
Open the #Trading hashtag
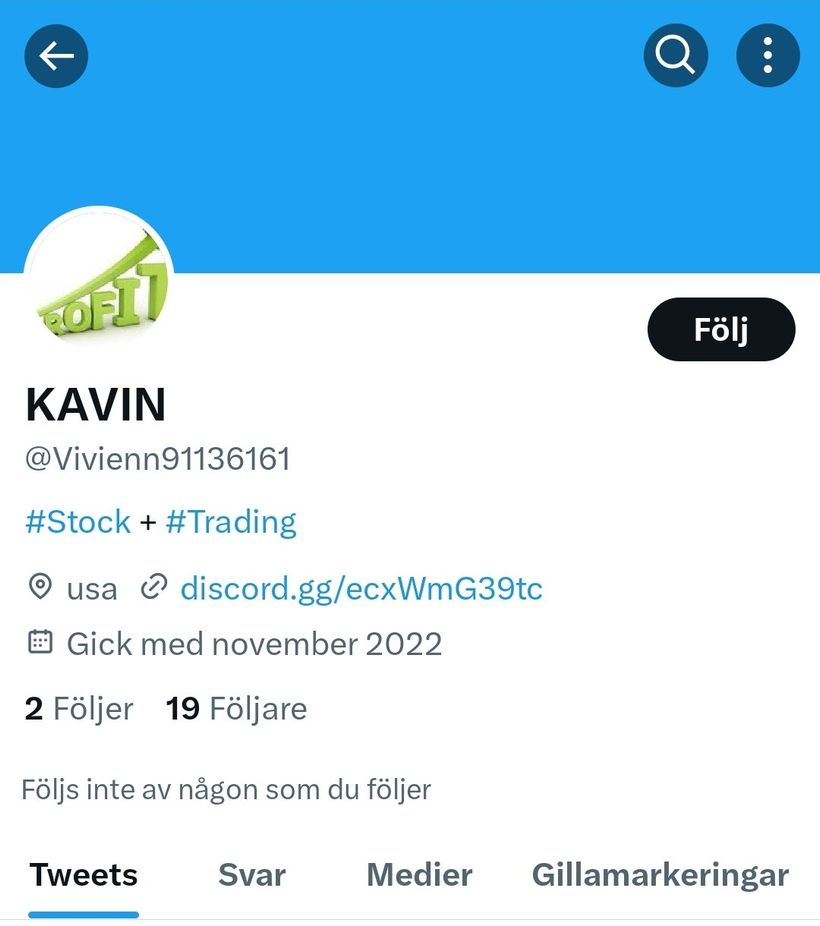pos(231,522)
